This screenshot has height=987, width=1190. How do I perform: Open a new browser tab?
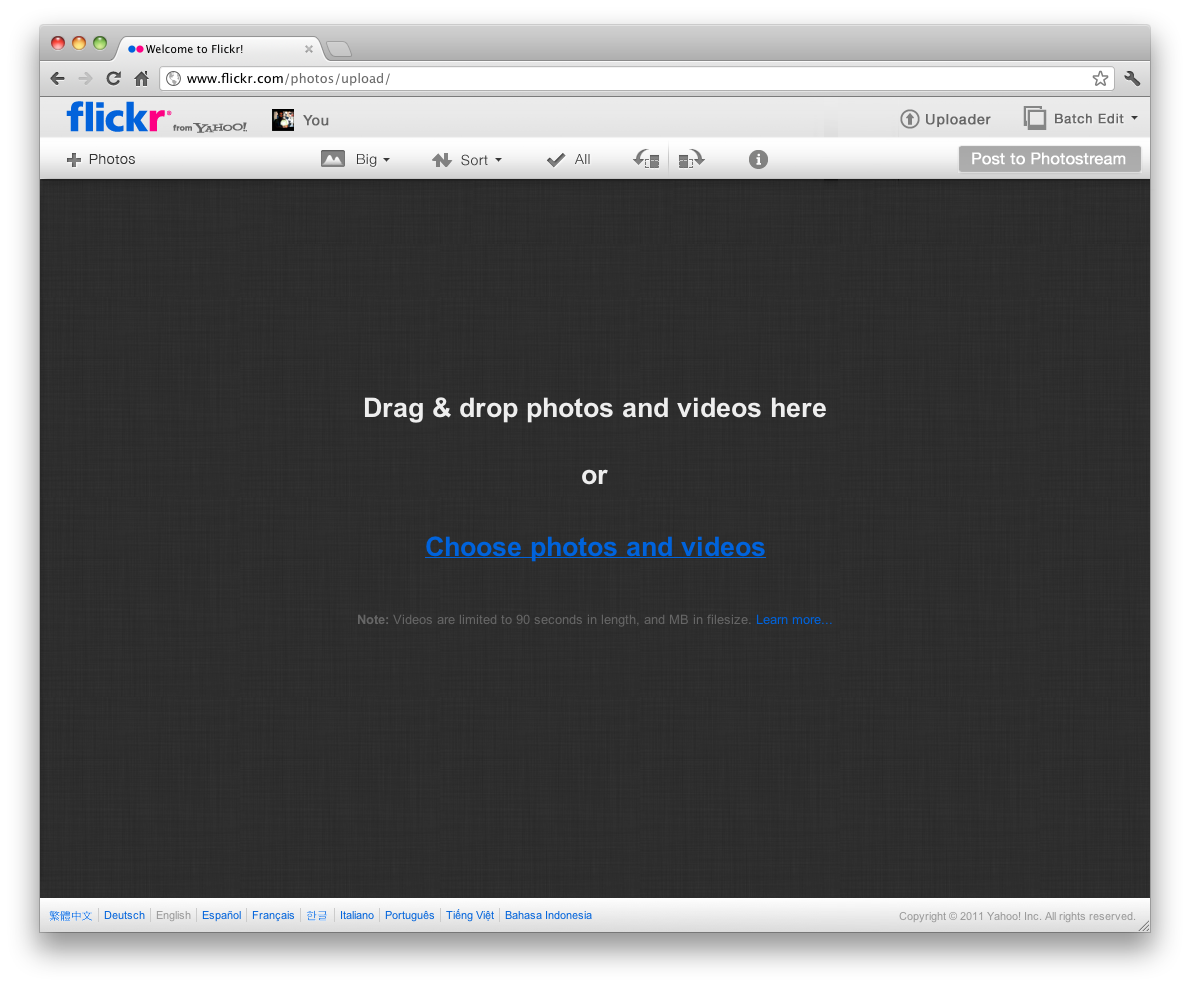tap(339, 49)
